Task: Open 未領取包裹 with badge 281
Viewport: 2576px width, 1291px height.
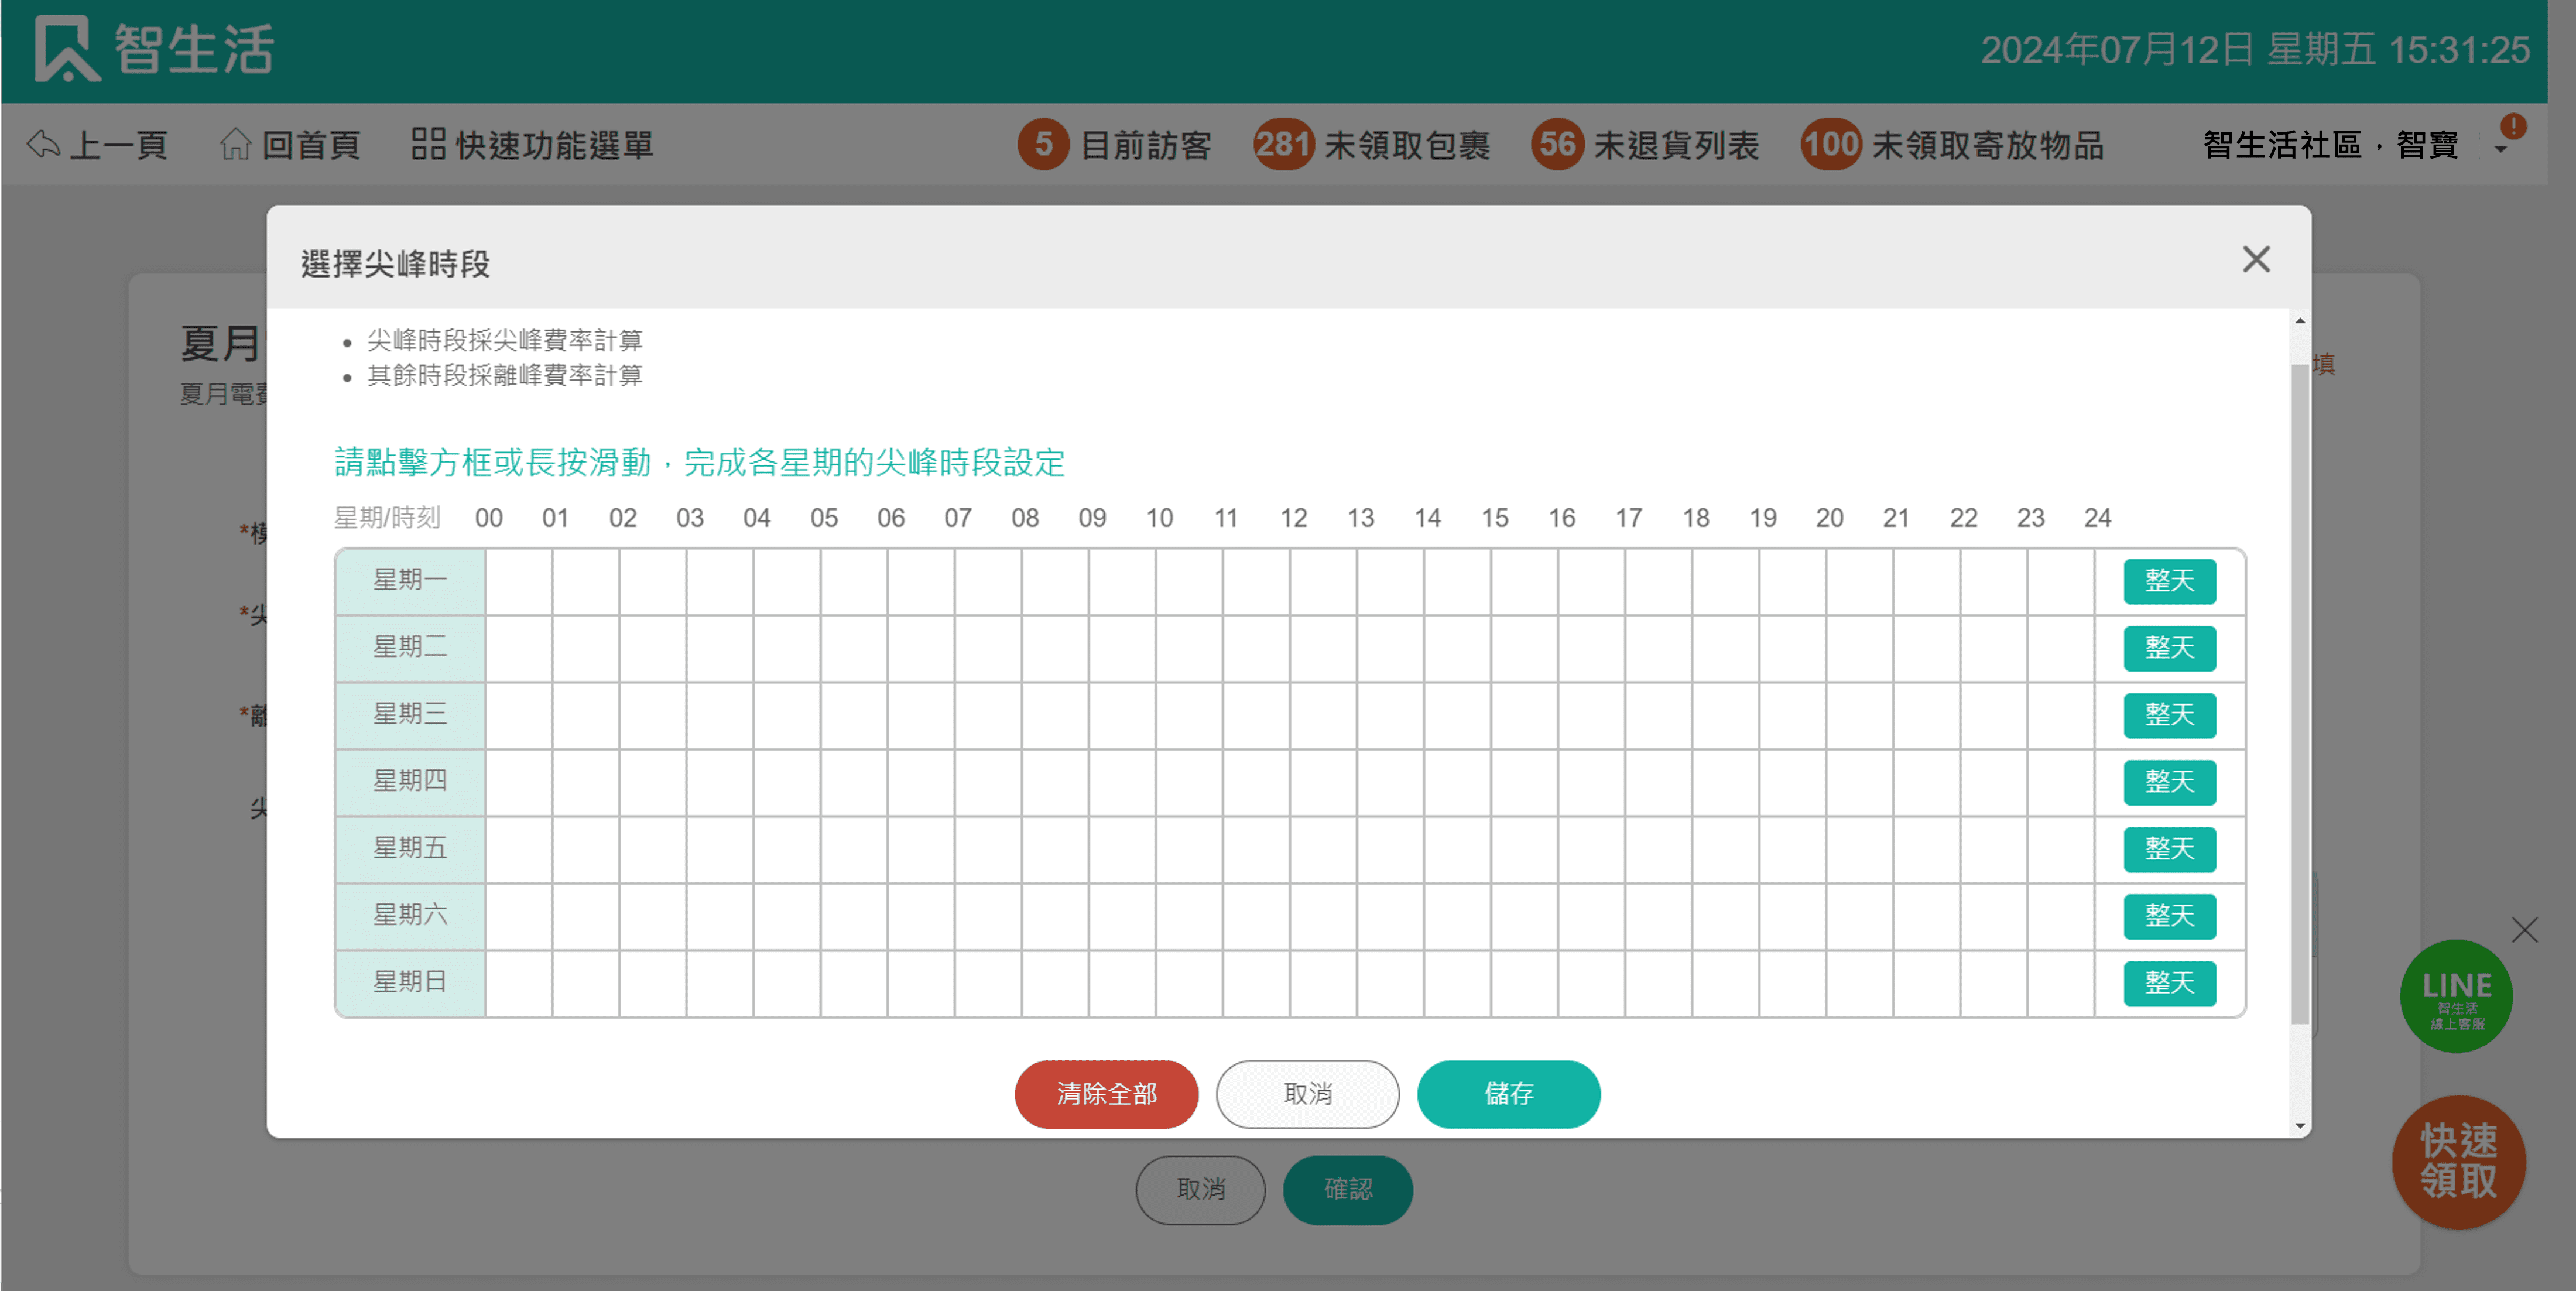Action: click(x=1372, y=145)
